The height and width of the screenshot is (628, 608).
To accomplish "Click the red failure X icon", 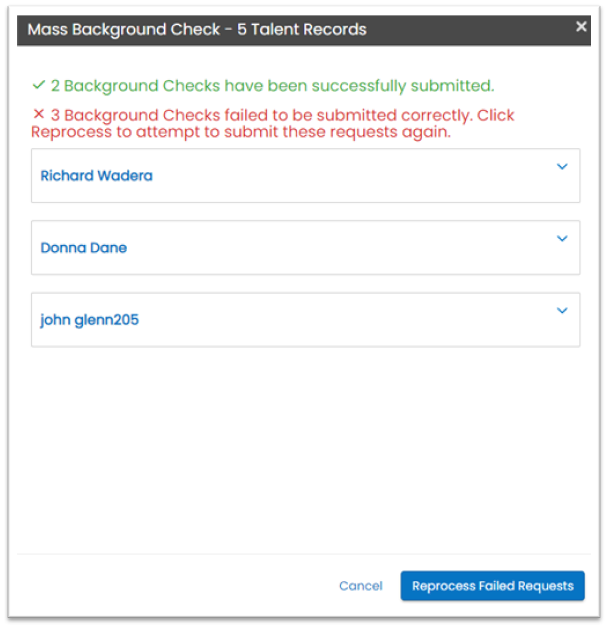I will pos(37,116).
